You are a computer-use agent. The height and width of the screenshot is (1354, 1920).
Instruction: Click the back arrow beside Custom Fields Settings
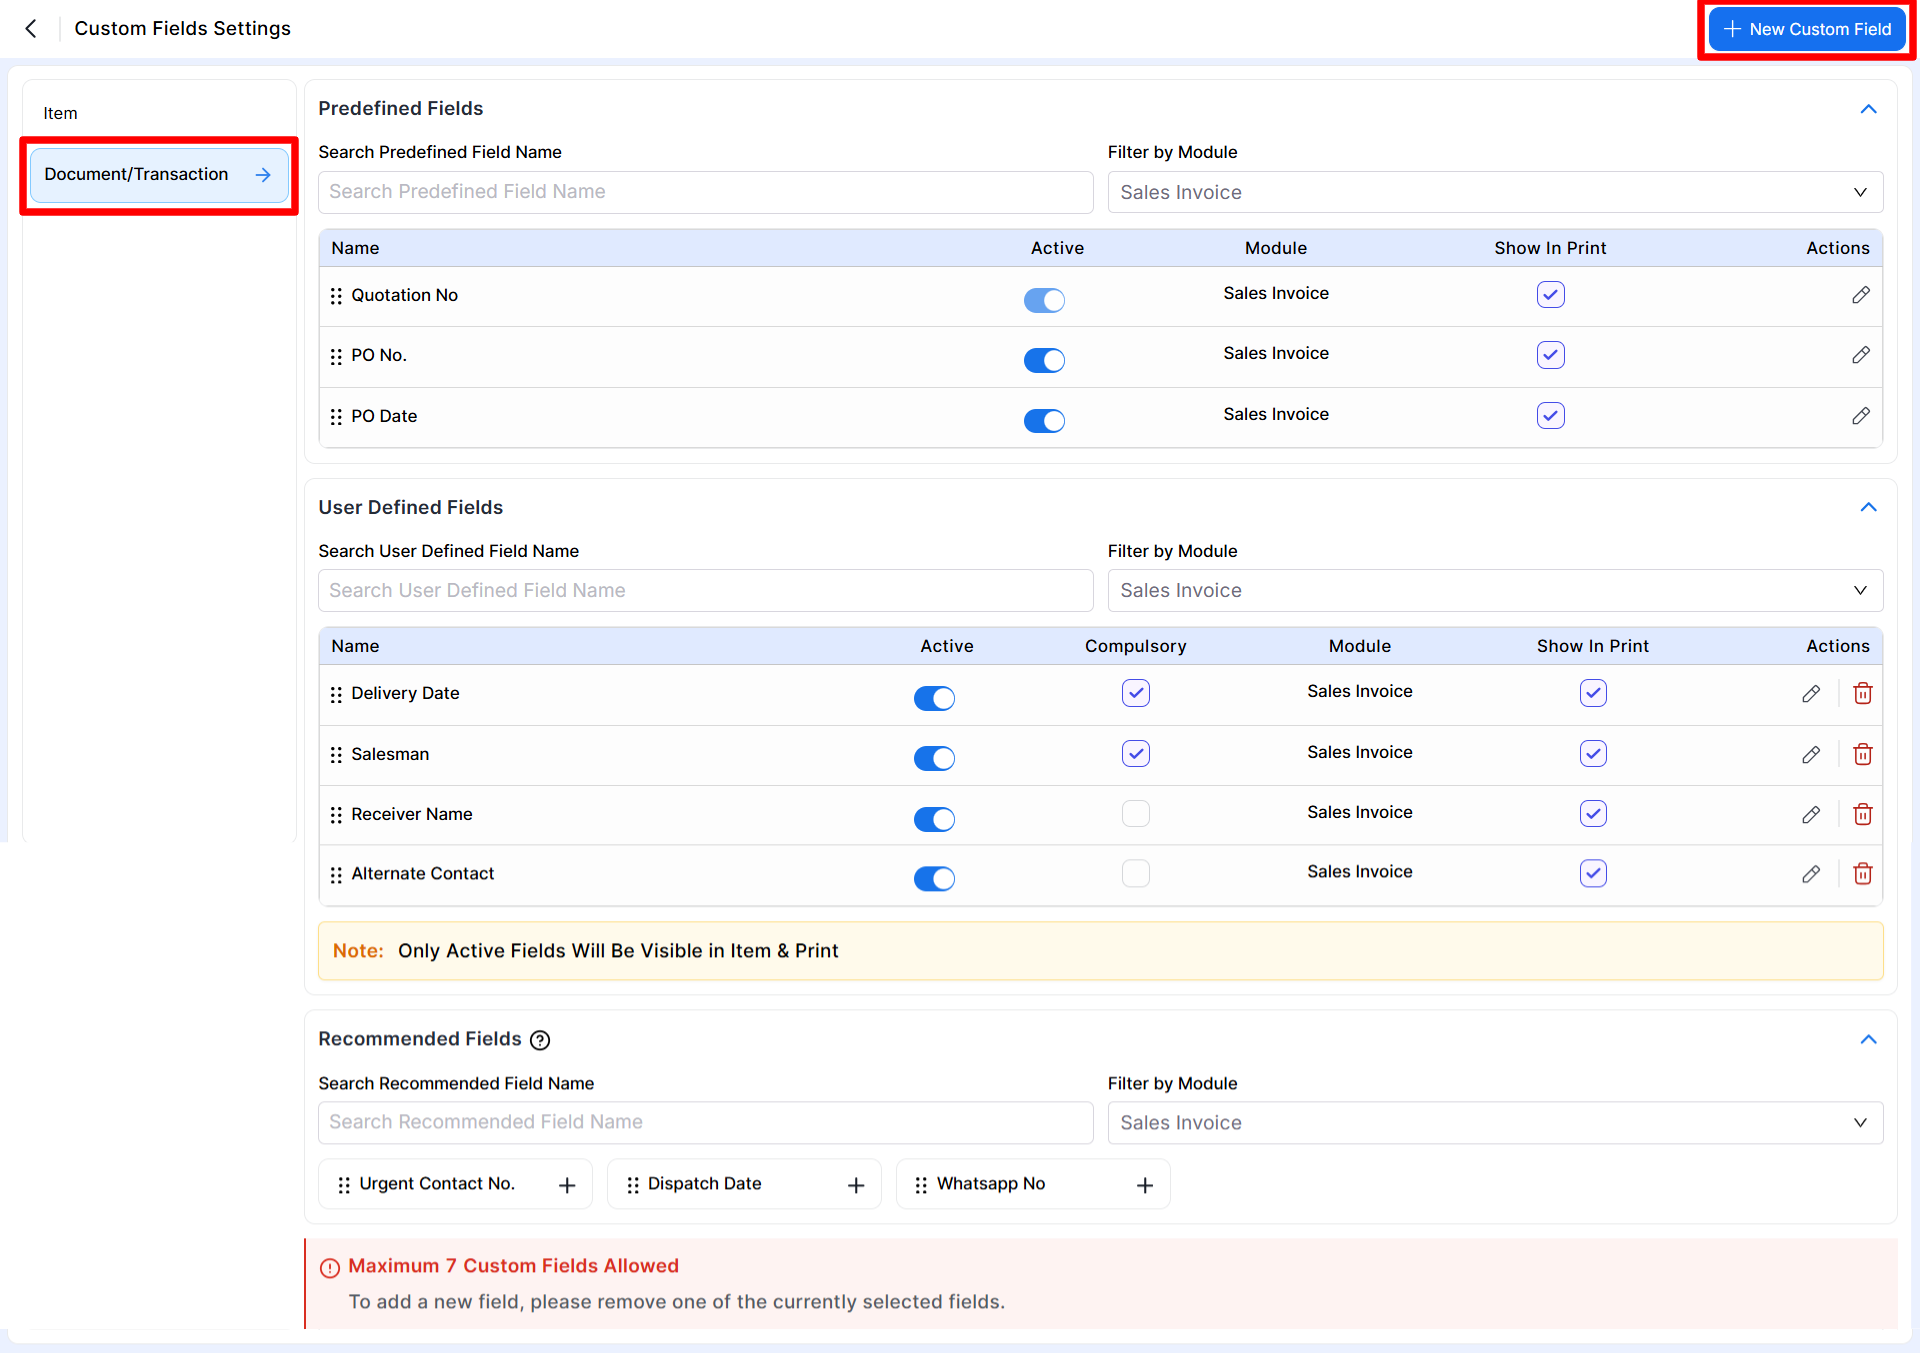coord(31,29)
